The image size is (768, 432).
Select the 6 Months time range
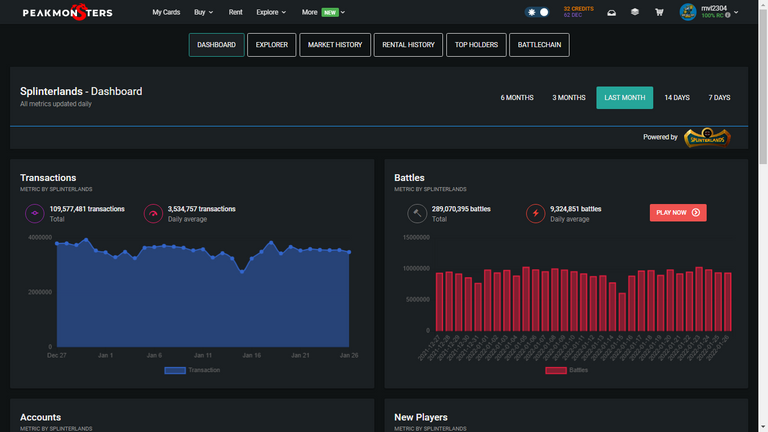coord(517,98)
